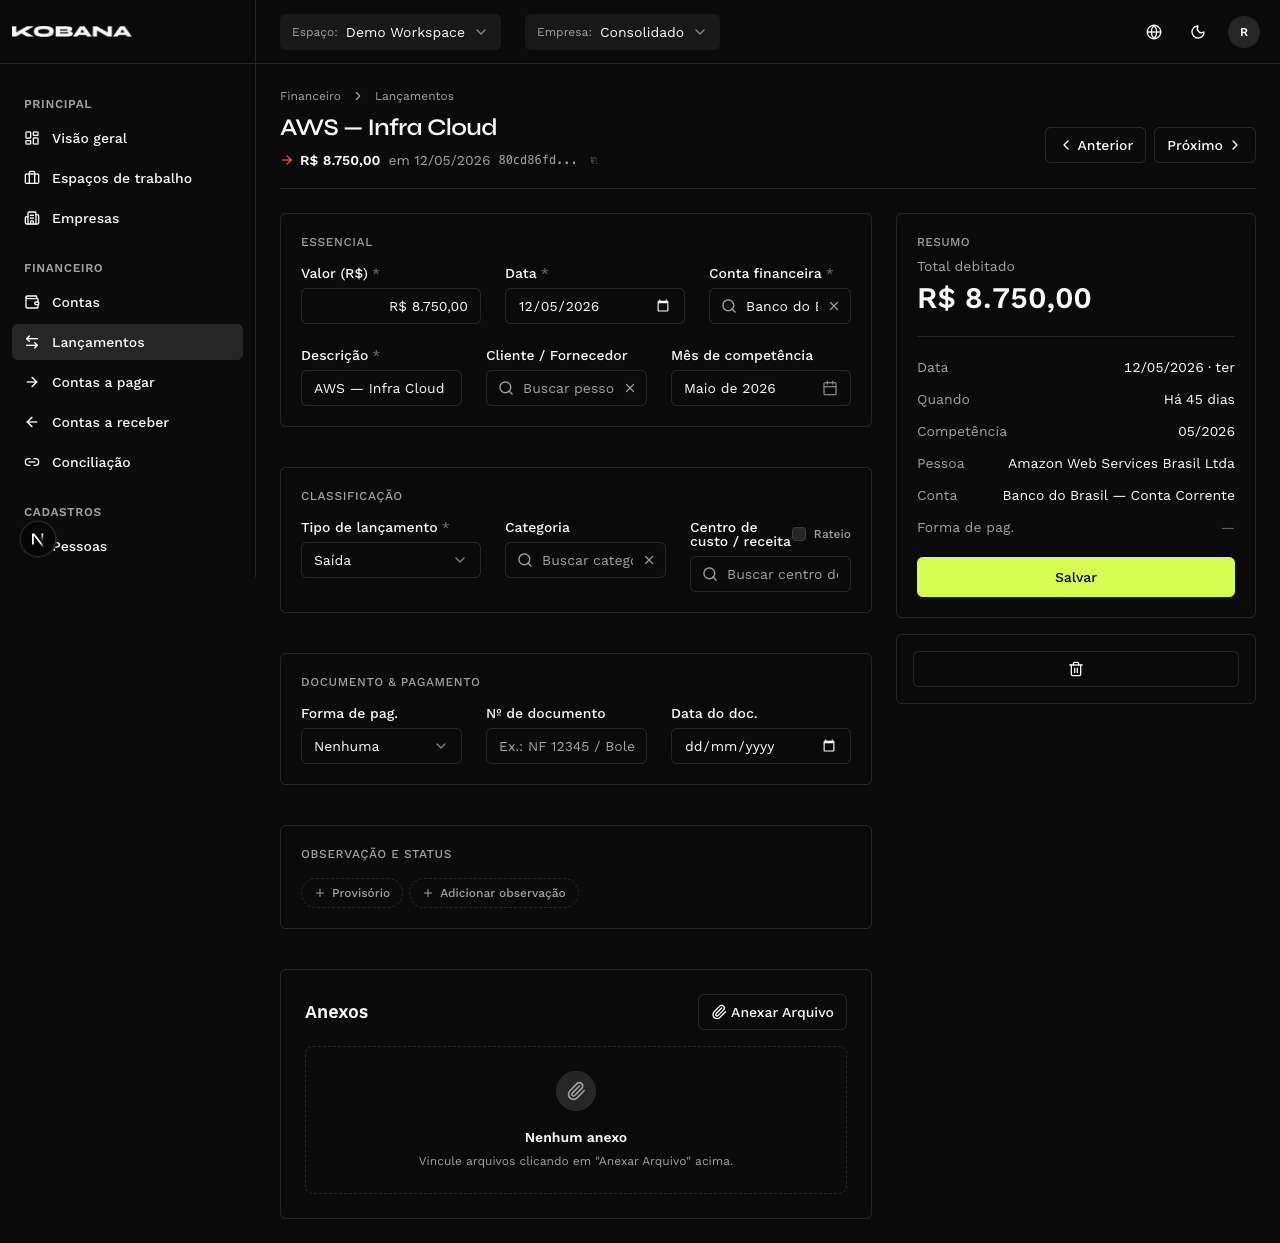Open Espaços de trabalho in sidebar
Image resolution: width=1280 pixels, height=1243 pixels.
[x=127, y=178]
